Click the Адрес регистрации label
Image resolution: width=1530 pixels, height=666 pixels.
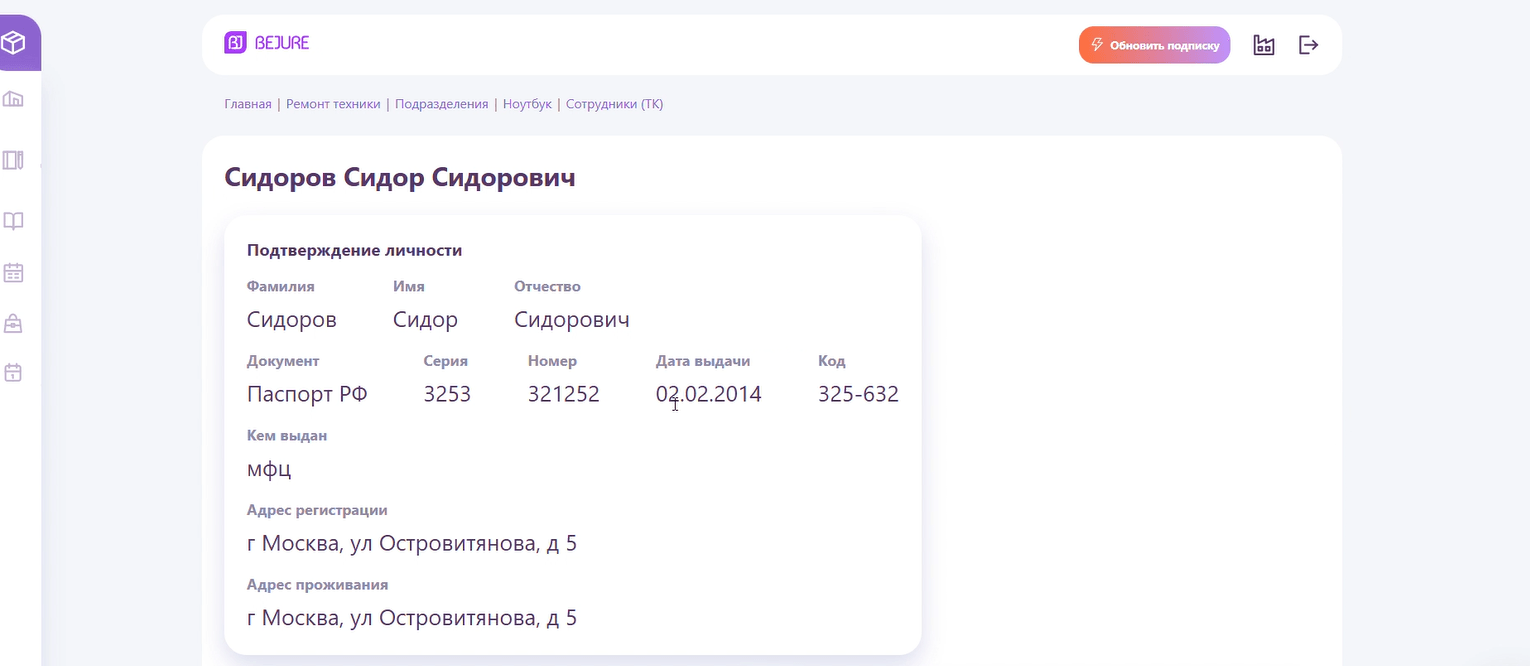tap(317, 510)
